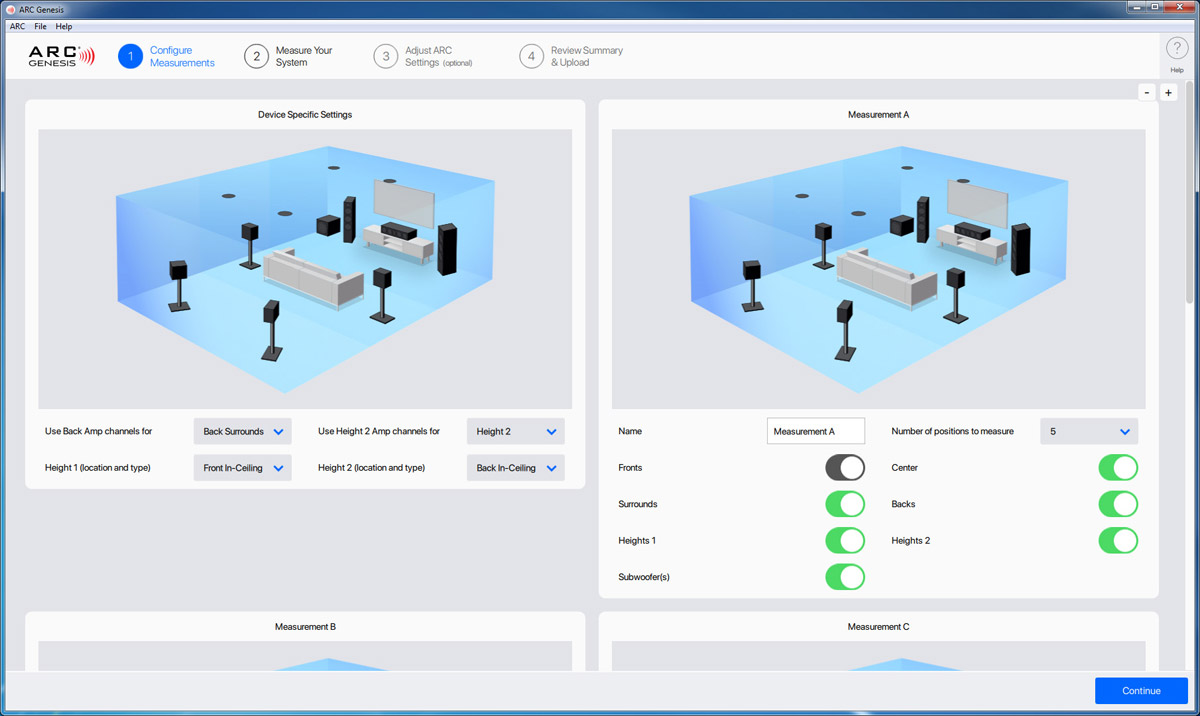Screen dimensions: 1200x716
Task: Select step 1 circle Configure Measurements
Action: click(130, 56)
